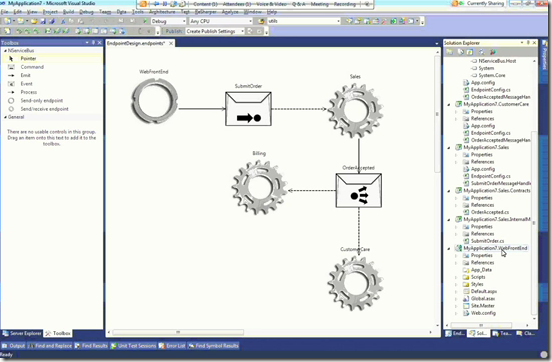Select Default.aspx file

point(484,292)
